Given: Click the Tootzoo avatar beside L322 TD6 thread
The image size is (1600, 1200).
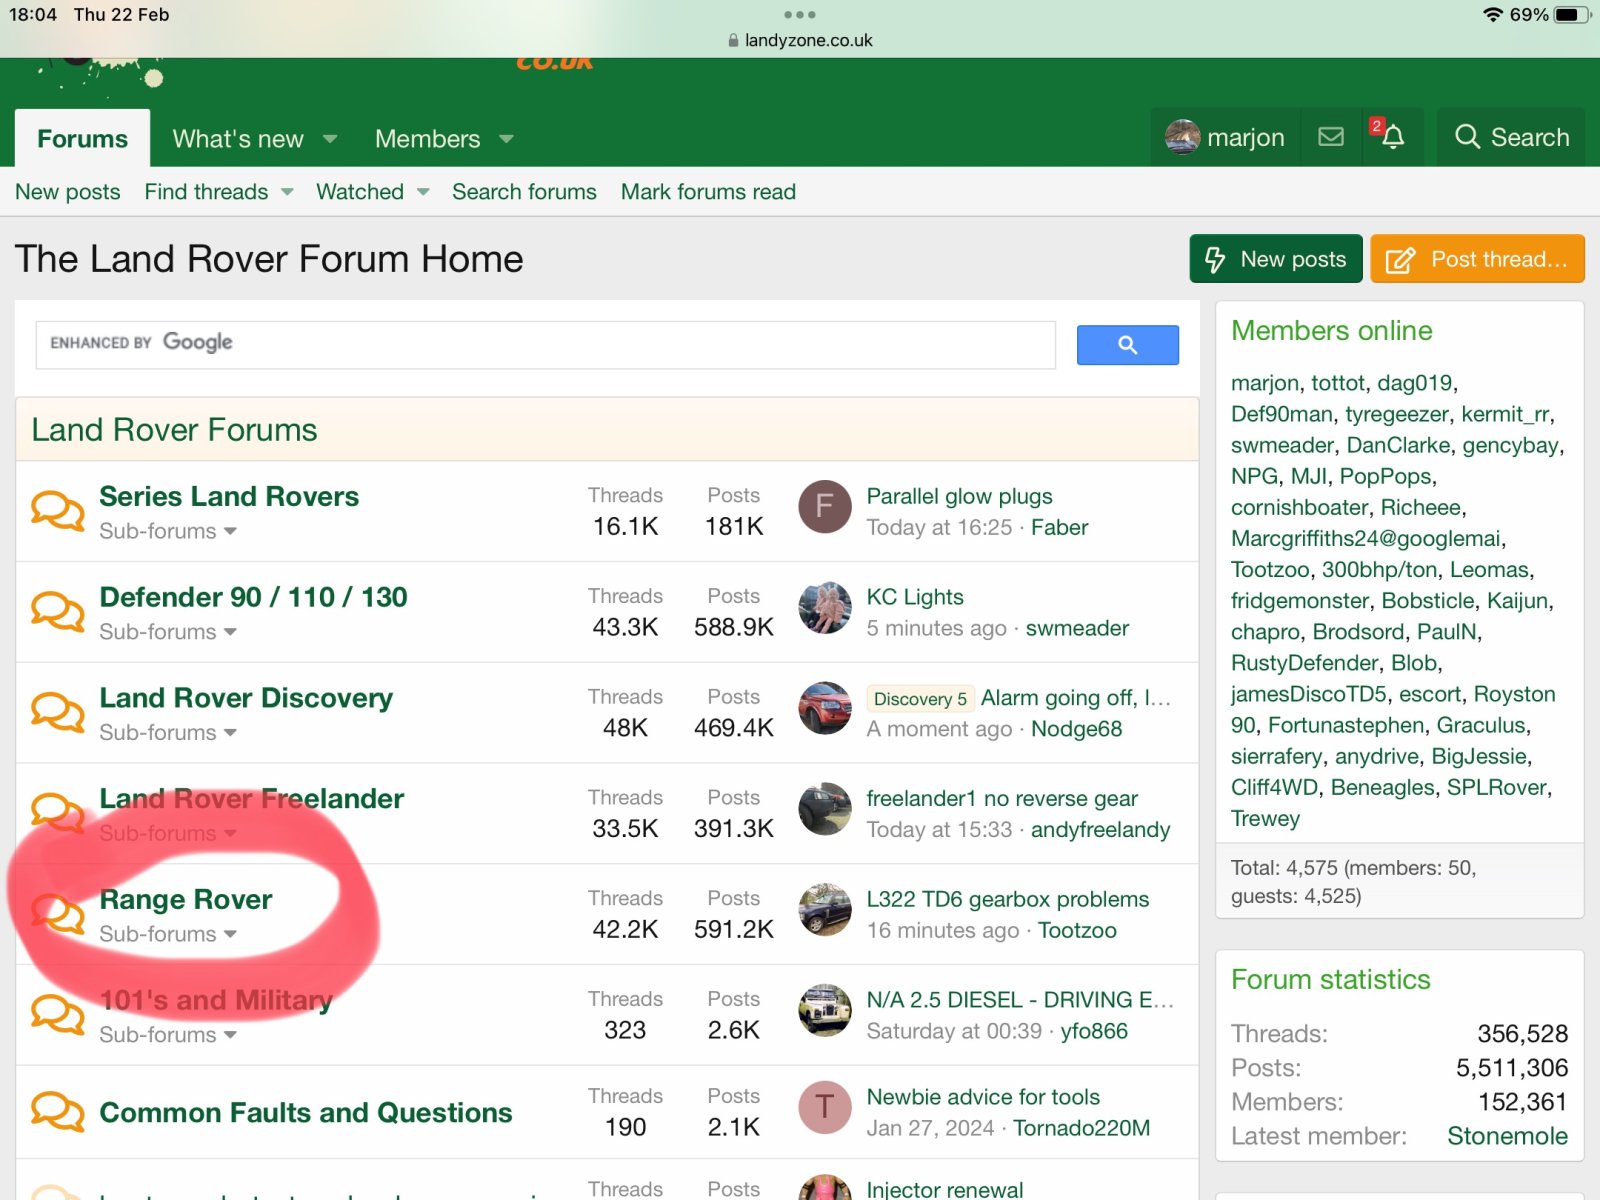Looking at the screenshot, I should 825,910.
